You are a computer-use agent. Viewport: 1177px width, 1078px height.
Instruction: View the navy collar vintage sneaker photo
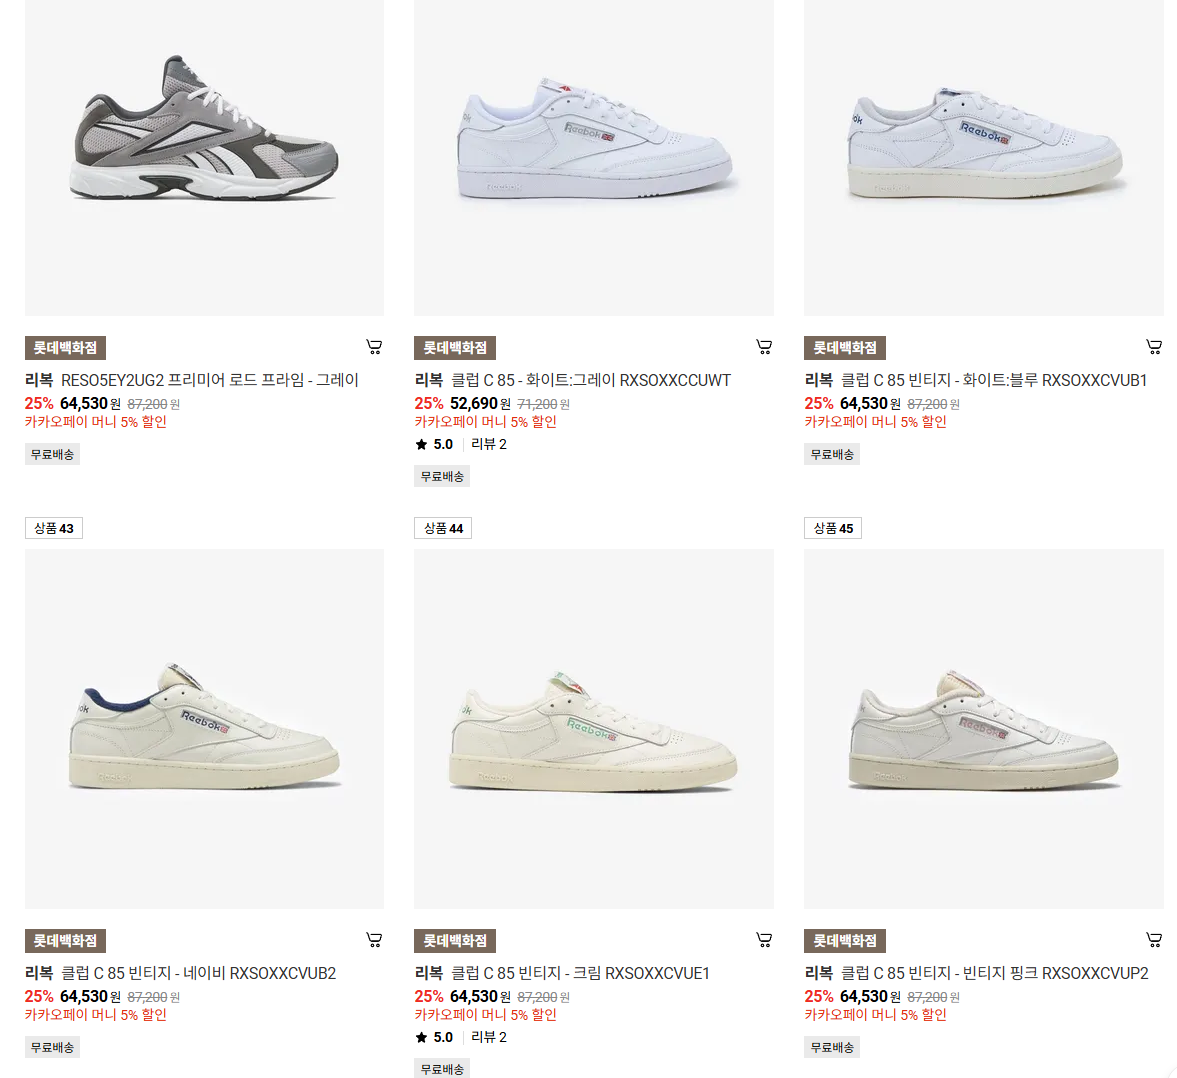(x=204, y=729)
